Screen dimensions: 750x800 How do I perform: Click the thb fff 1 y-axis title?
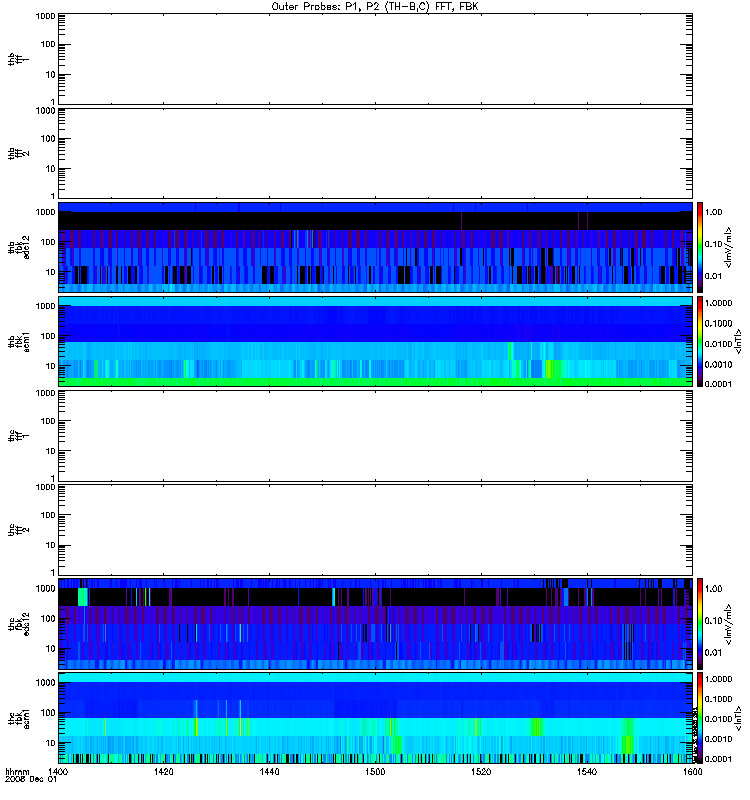pos(19,59)
